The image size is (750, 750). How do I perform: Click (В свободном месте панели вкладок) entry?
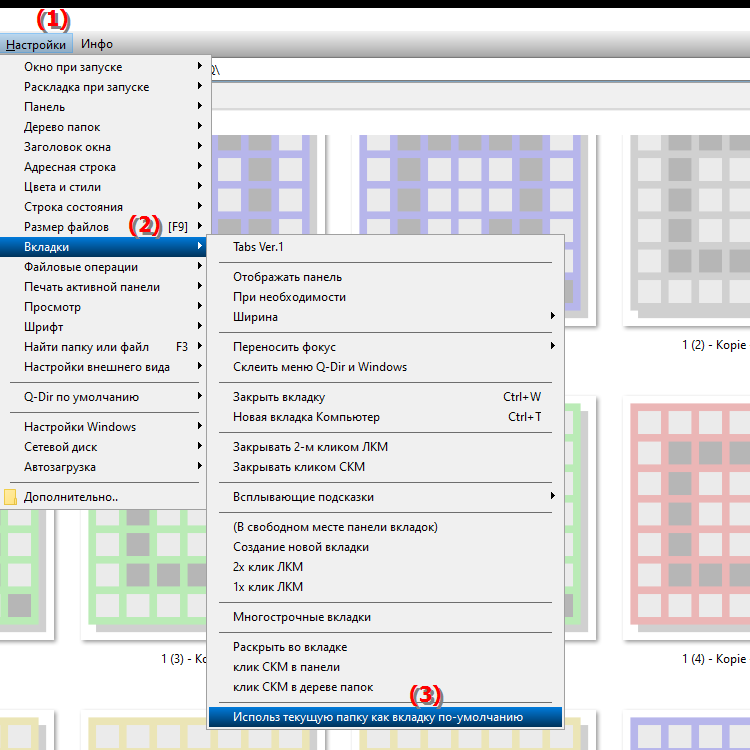pos(386,528)
